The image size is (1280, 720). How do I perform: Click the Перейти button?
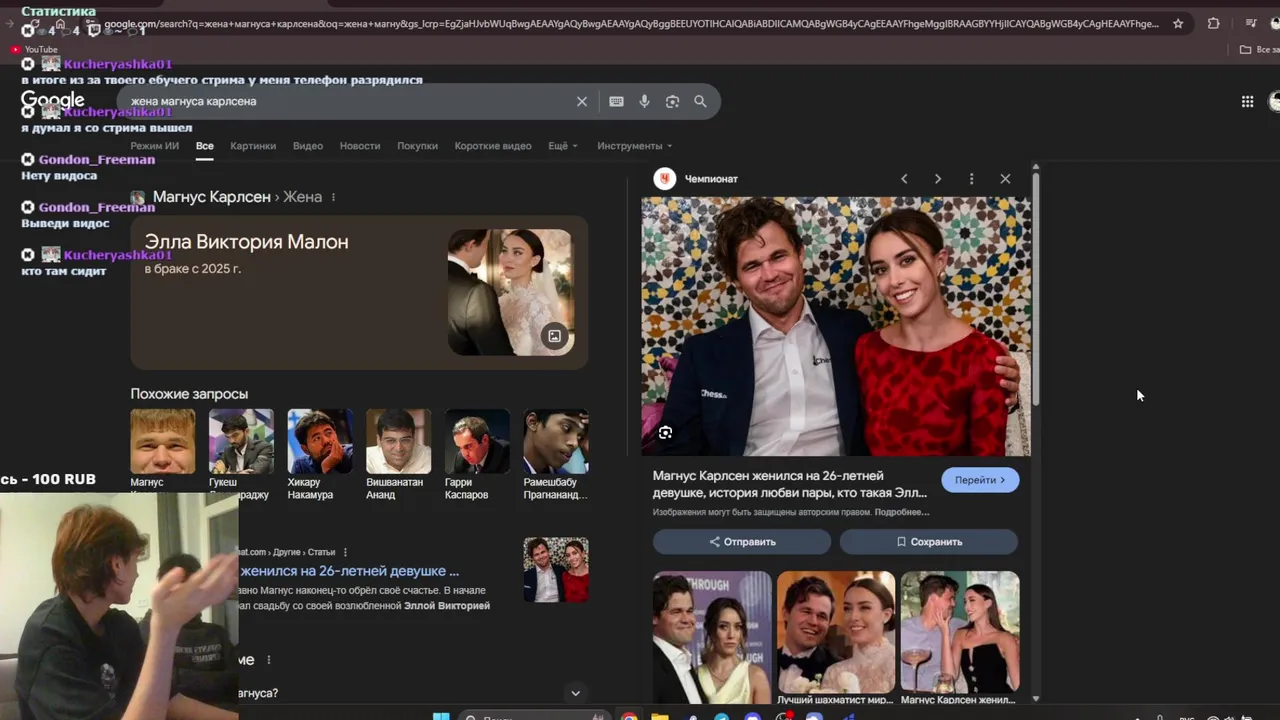980,480
